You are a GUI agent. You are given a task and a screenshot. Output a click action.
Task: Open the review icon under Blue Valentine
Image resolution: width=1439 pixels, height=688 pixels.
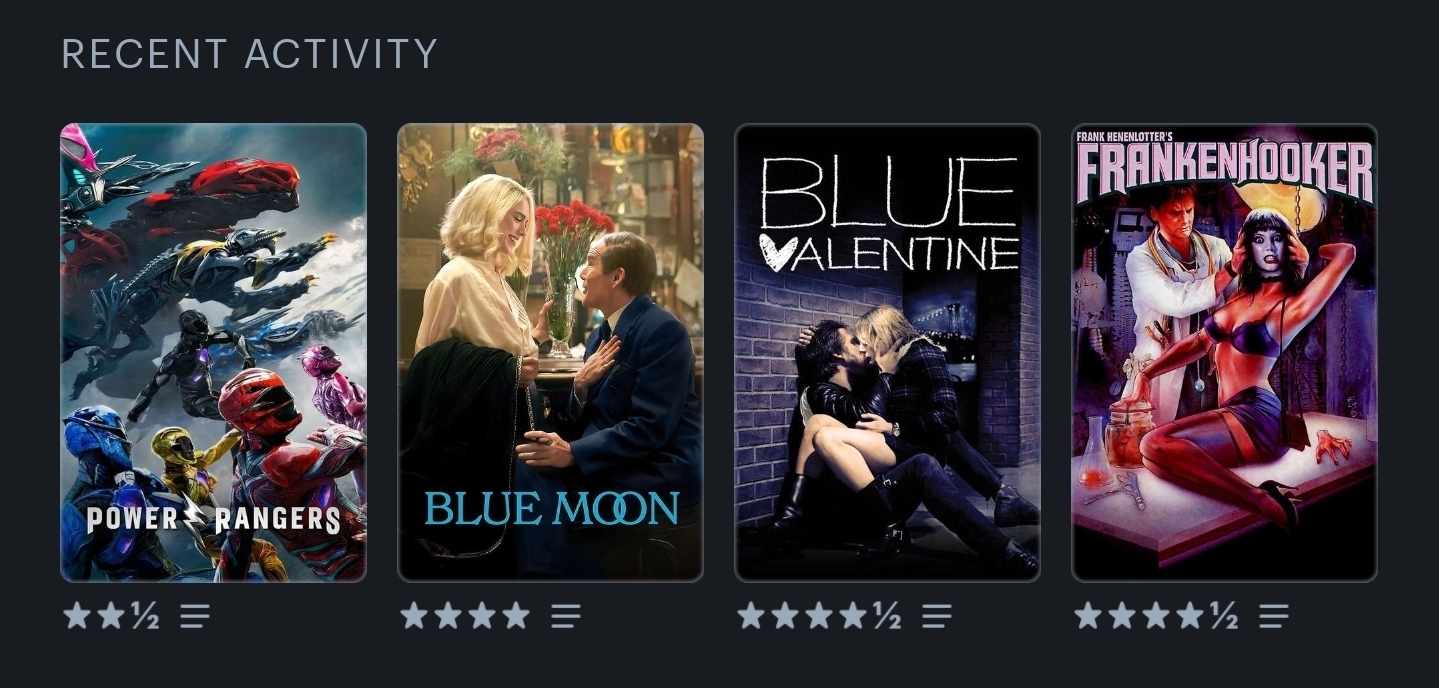(937, 616)
